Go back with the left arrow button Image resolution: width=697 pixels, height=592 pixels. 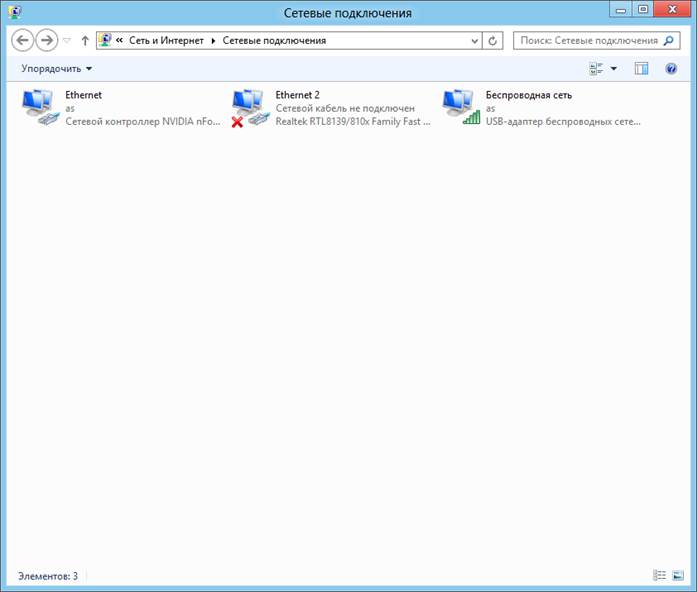[22, 40]
